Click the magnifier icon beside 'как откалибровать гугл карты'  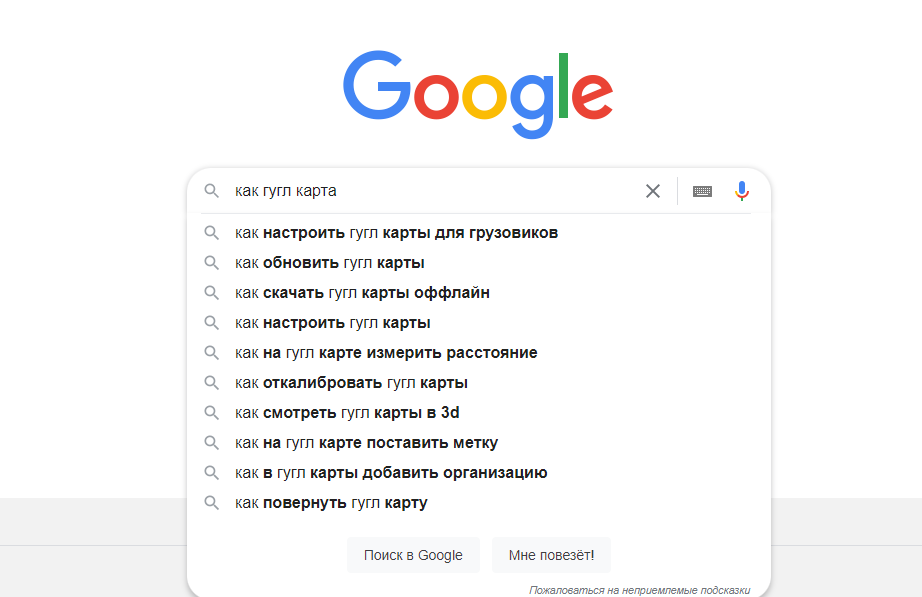(211, 382)
